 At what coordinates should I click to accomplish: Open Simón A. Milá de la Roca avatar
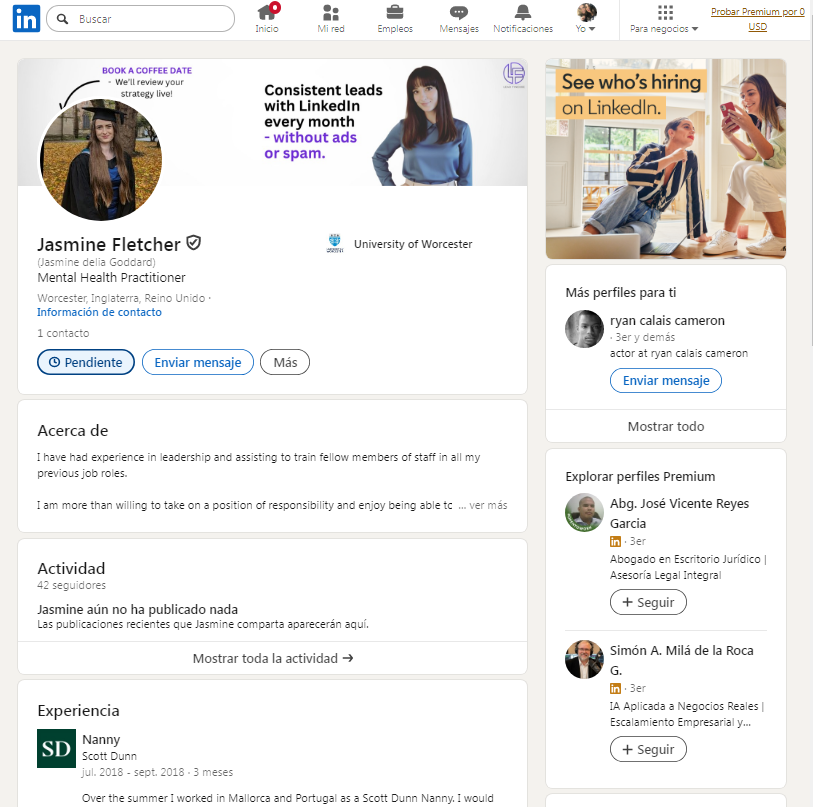click(x=584, y=659)
